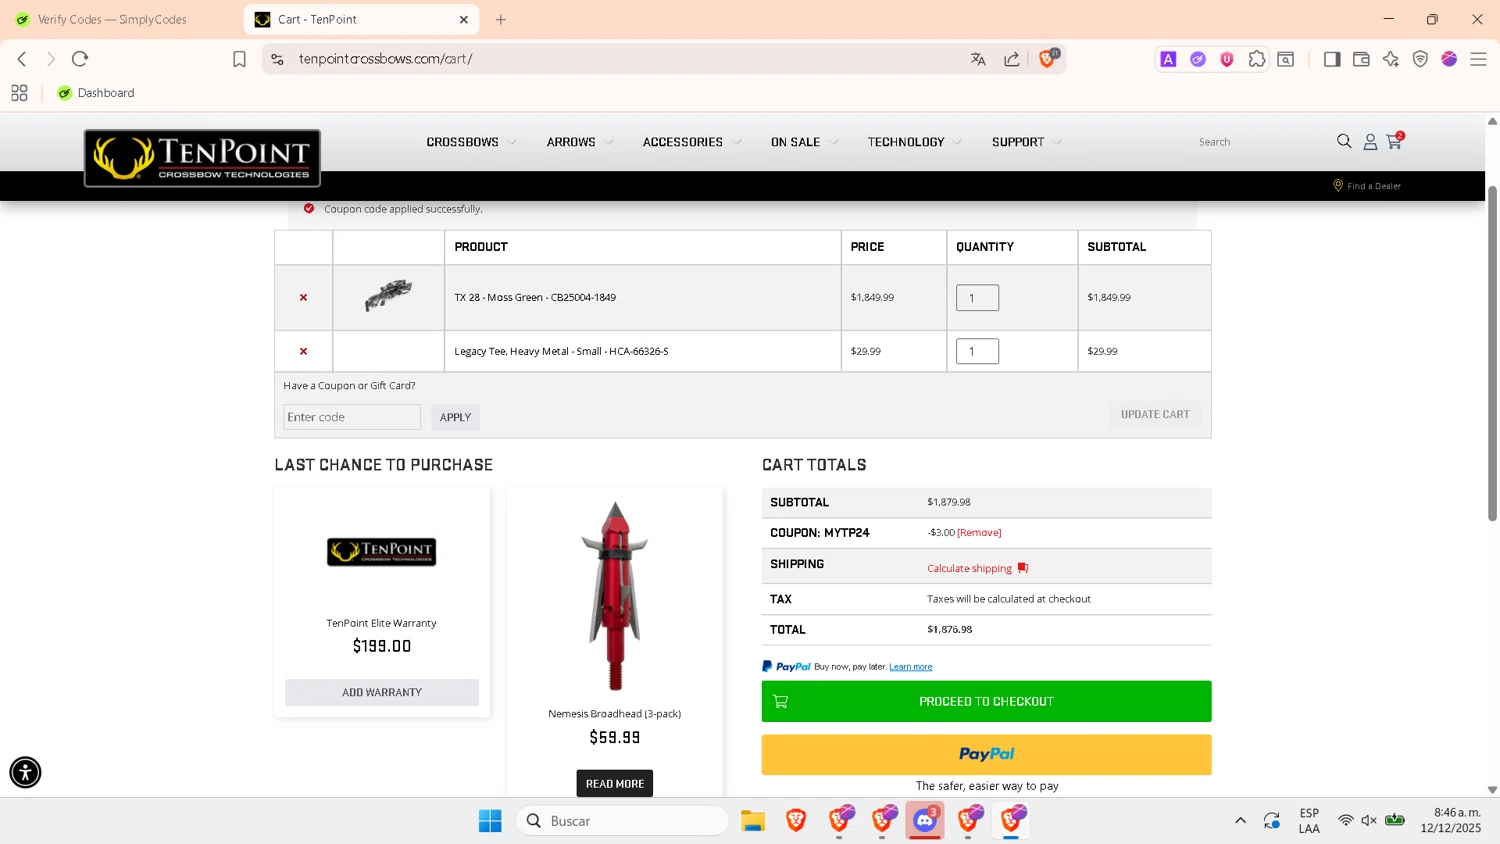1500x844 pixels.
Task: Remove TX 28 Moss Green from cart
Action: [x=303, y=298]
